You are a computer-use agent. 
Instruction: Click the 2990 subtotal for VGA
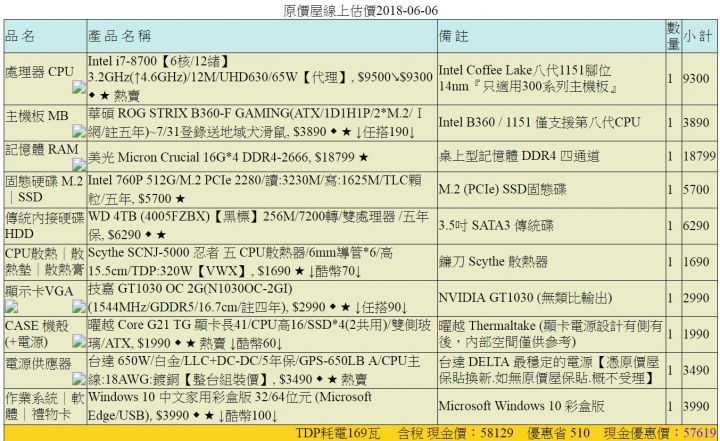click(x=696, y=298)
